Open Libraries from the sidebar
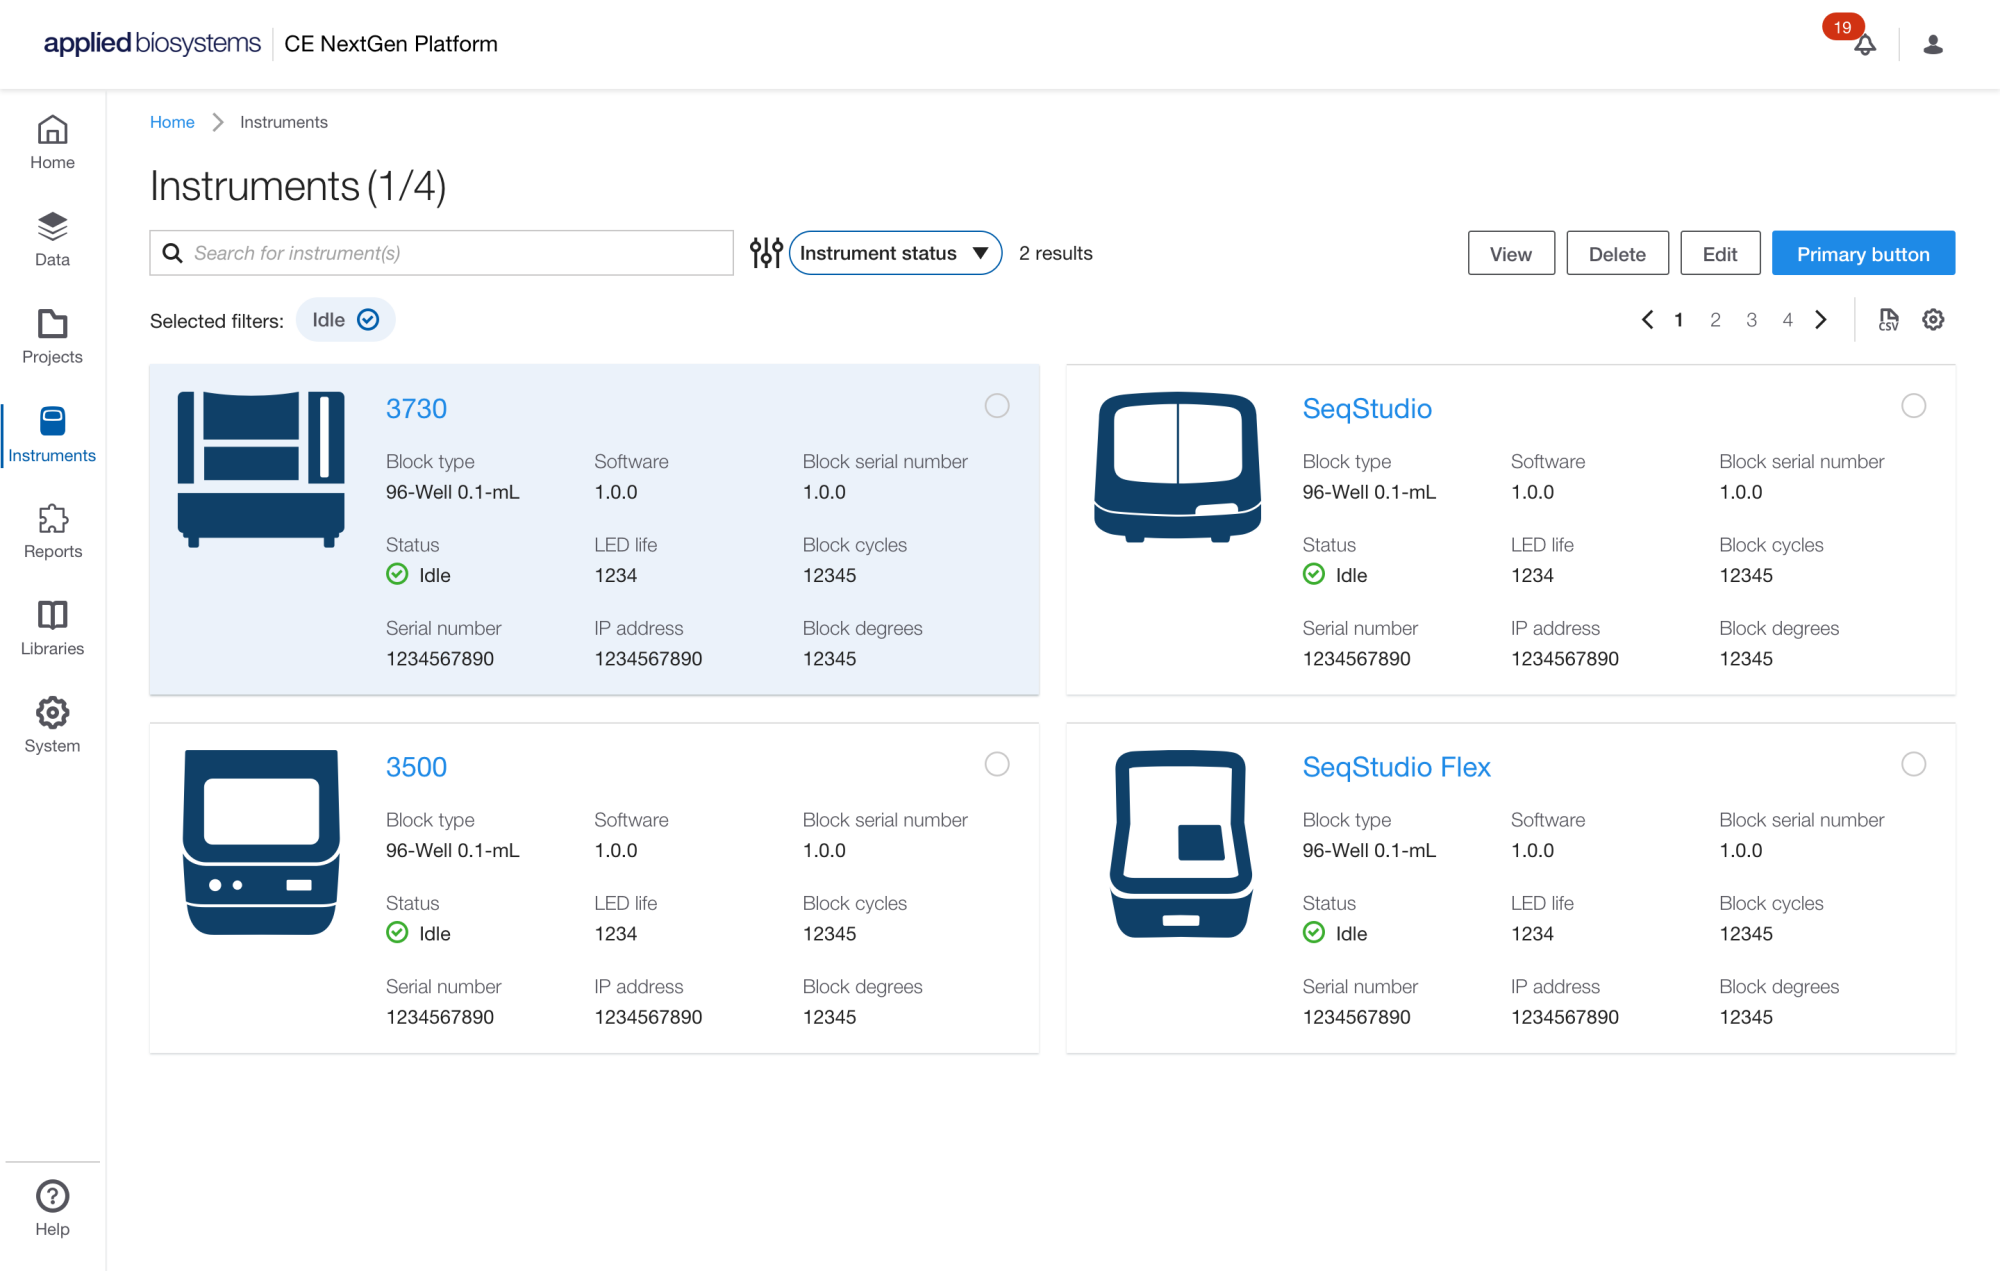 [x=52, y=629]
